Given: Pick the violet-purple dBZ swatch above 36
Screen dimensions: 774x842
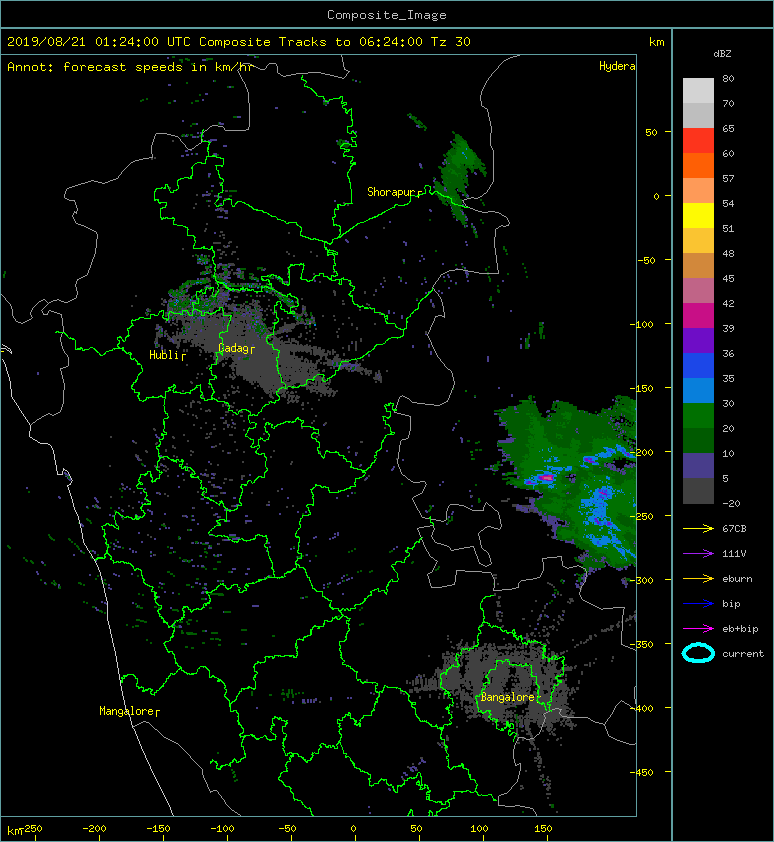Looking at the screenshot, I should pos(698,340).
